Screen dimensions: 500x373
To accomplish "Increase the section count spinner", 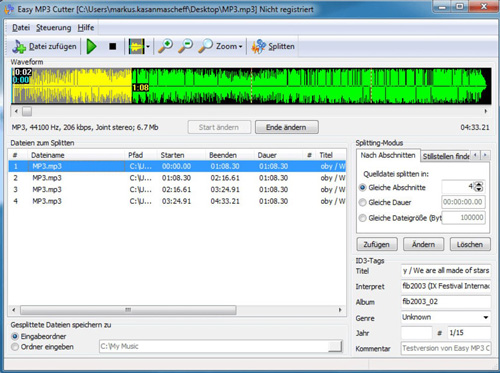I will 479,184.
